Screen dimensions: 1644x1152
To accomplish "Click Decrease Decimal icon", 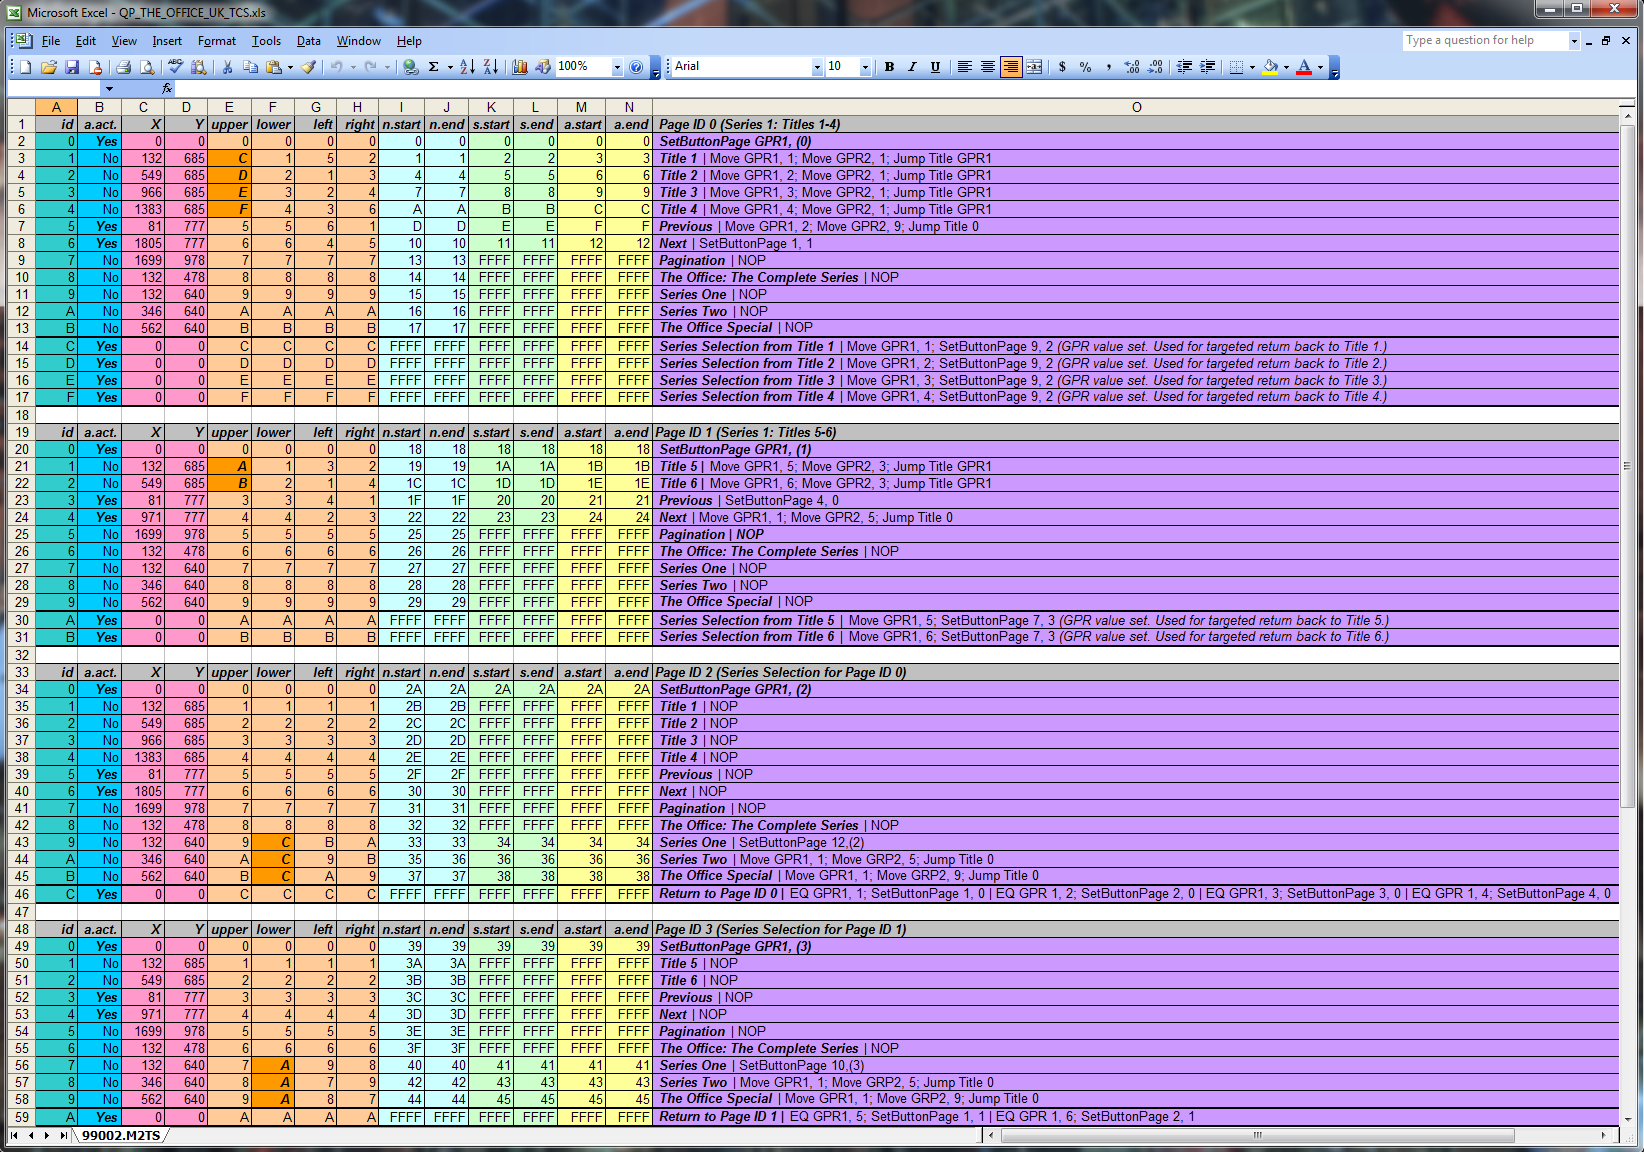I will (1155, 67).
